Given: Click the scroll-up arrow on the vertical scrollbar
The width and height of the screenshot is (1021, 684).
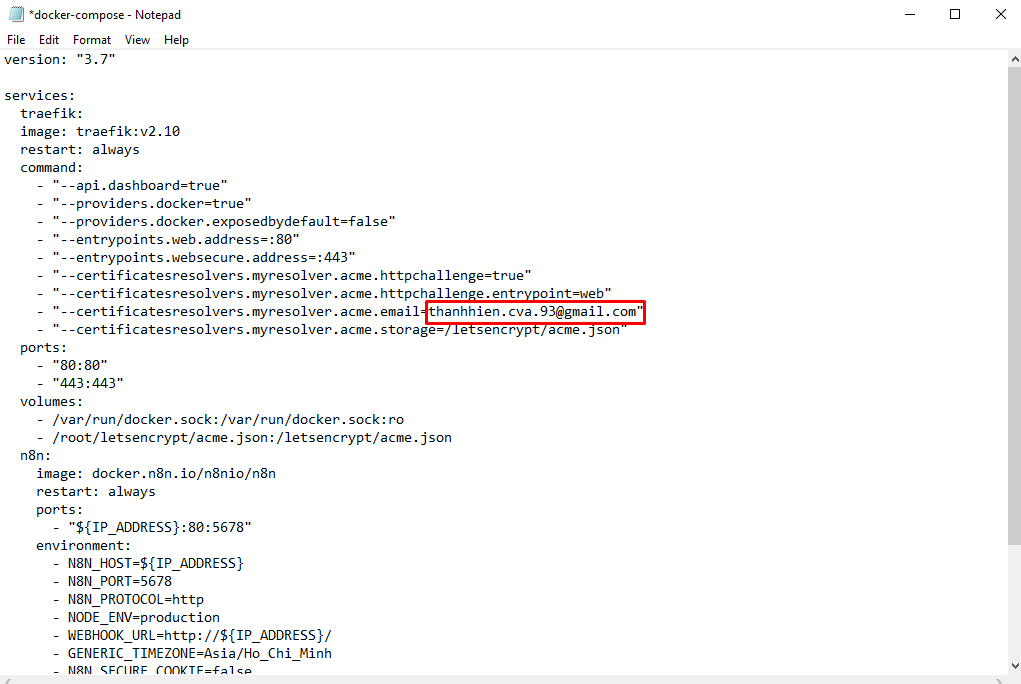Looking at the screenshot, I should [1012, 57].
